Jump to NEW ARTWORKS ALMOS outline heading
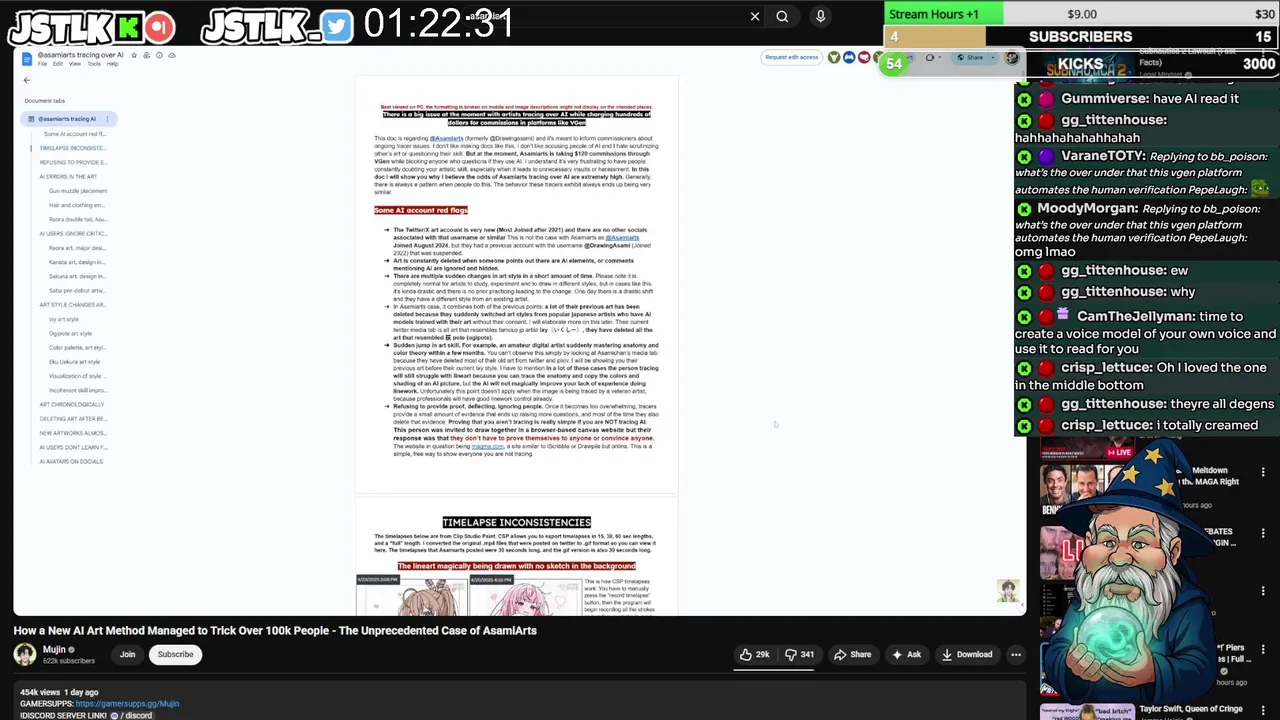Viewport: 1280px width, 720px height. pos(72,433)
